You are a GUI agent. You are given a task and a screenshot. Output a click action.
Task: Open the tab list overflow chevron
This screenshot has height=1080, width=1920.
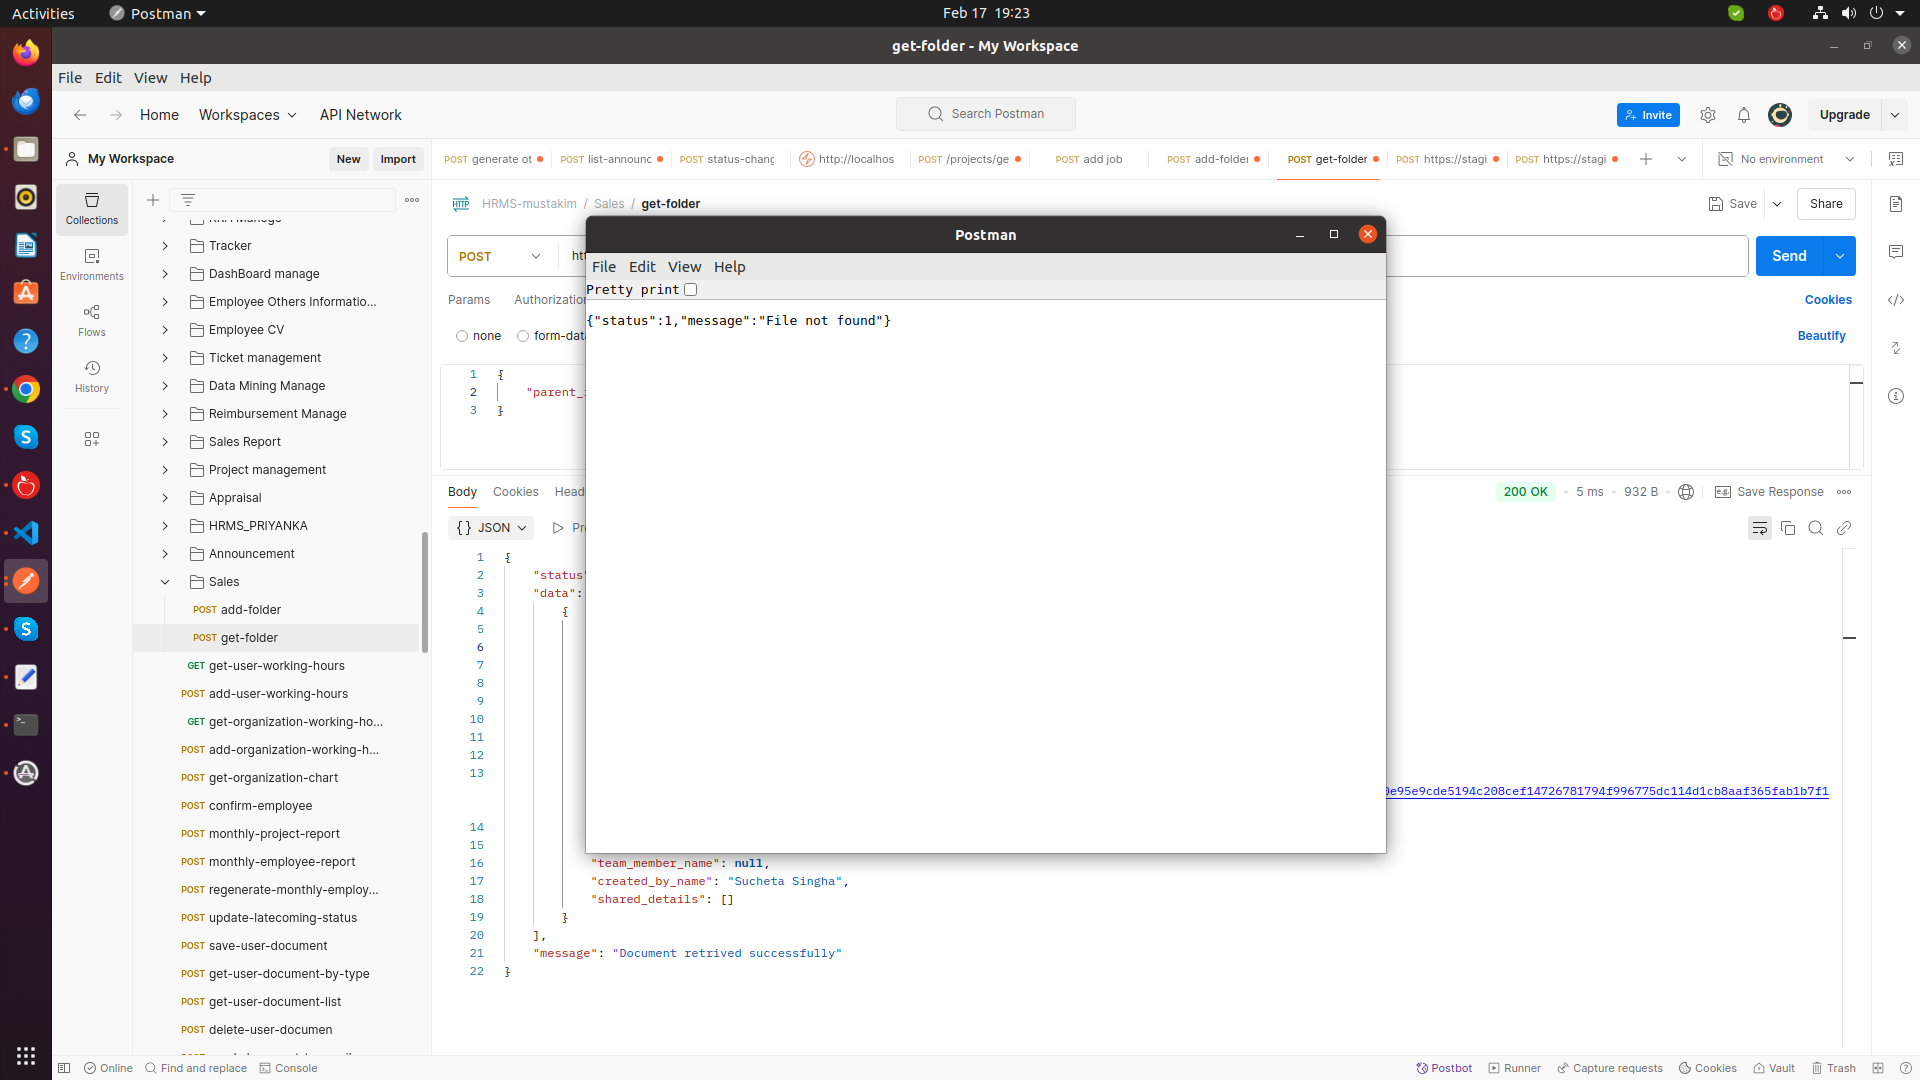tap(1682, 159)
